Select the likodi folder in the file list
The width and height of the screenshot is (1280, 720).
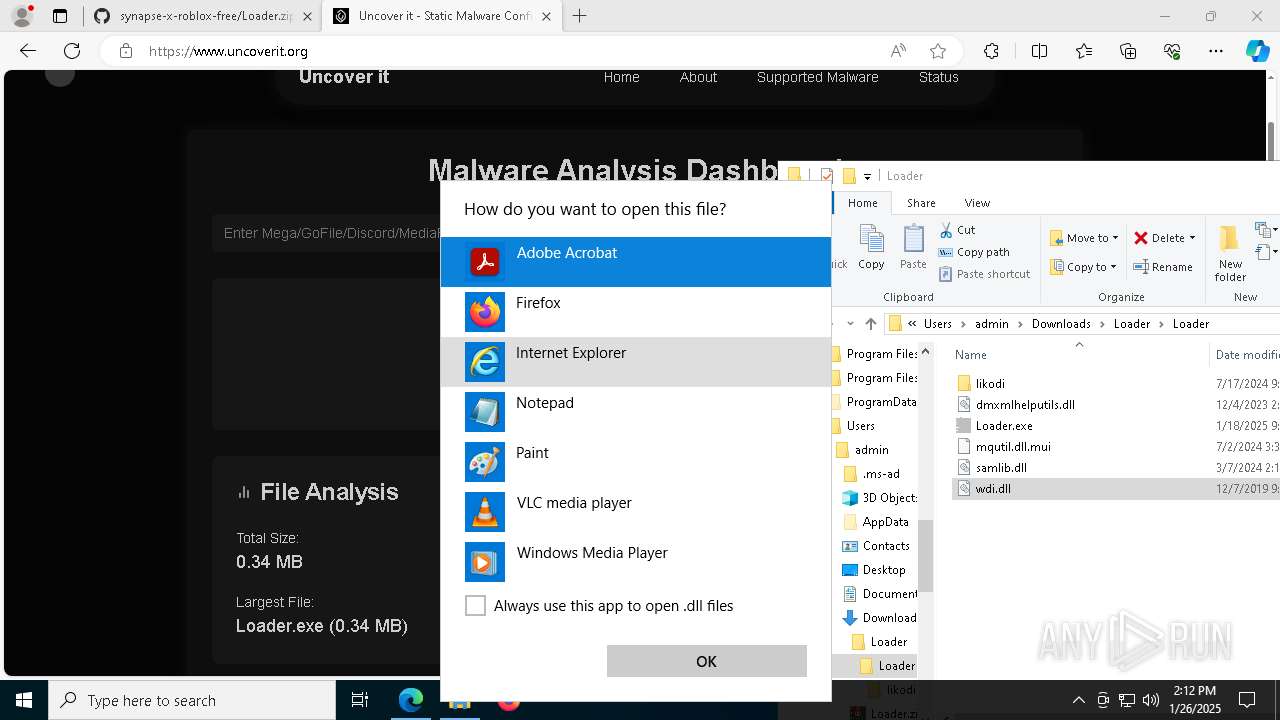pyautogui.click(x=990, y=384)
